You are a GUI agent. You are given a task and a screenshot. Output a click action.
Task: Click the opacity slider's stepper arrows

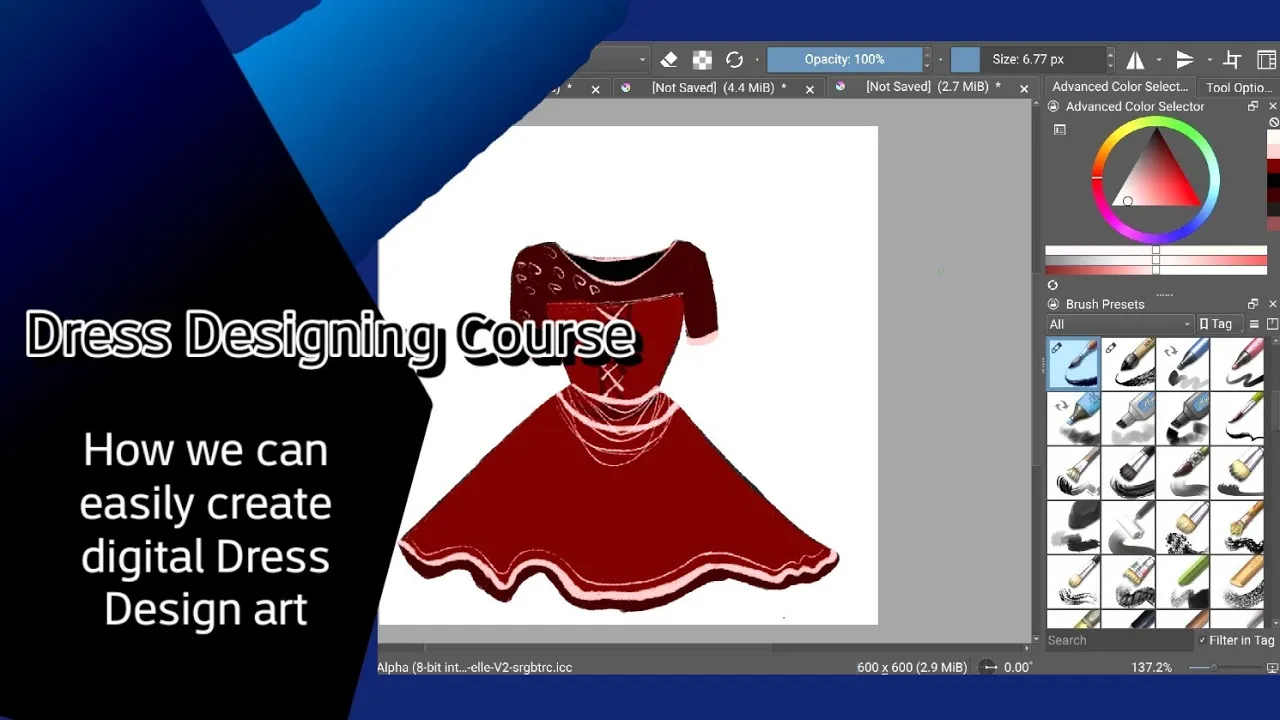927,59
